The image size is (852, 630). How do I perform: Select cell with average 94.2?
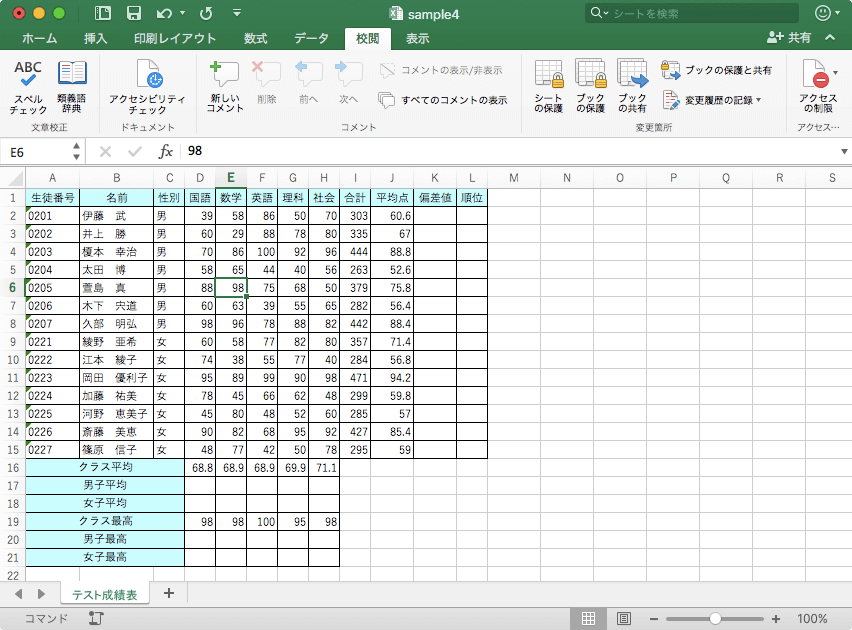click(392, 378)
